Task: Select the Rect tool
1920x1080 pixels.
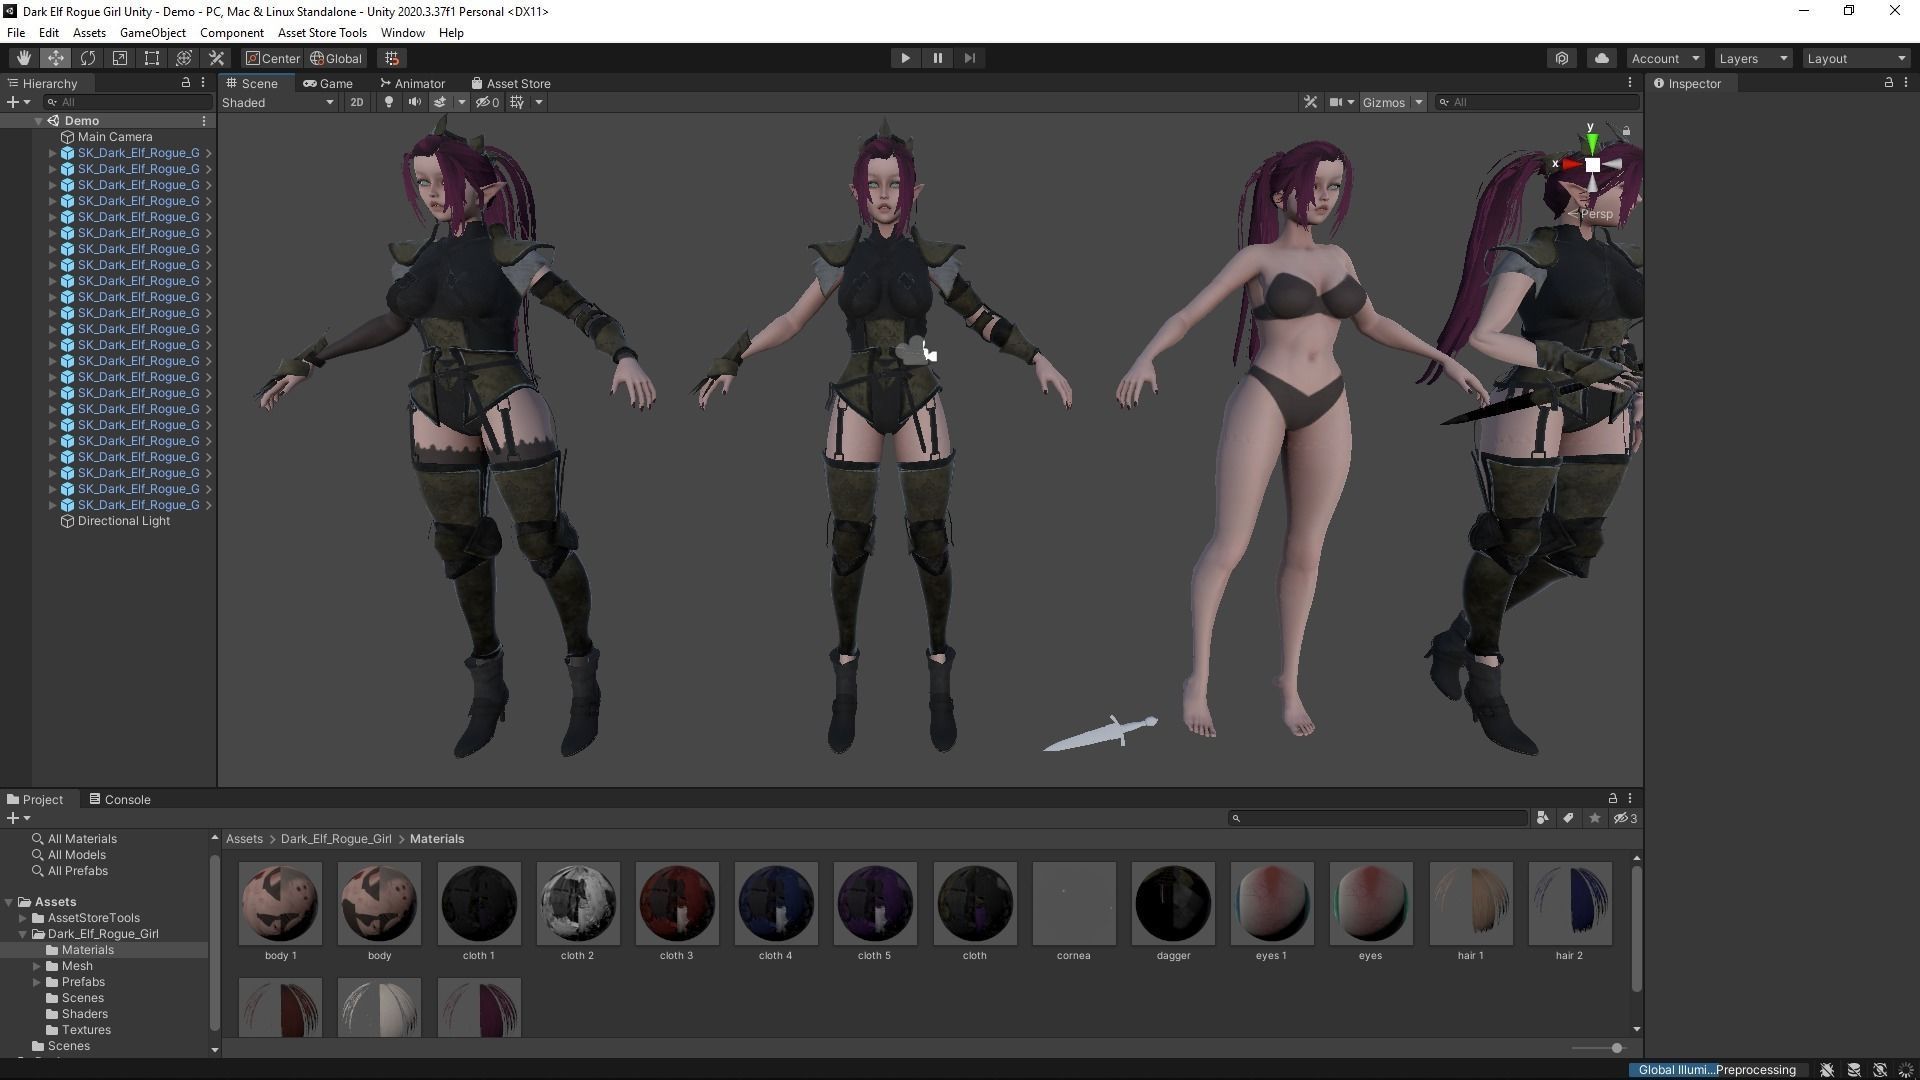Action: (x=151, y=58)
